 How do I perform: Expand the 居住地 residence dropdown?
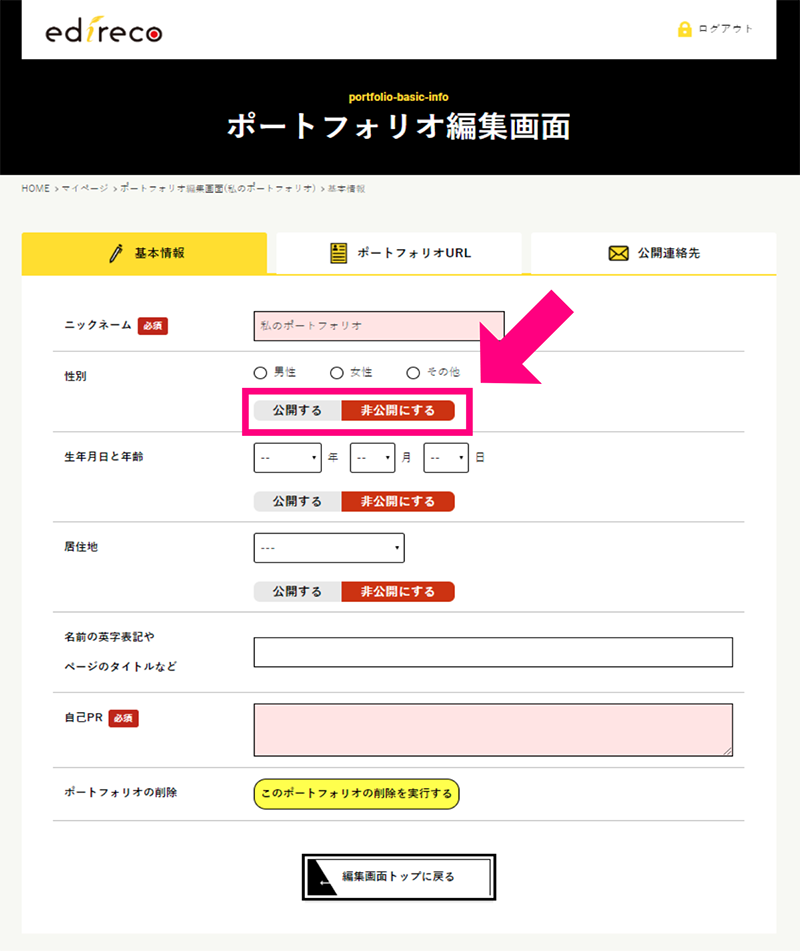(x=329, y=548)
